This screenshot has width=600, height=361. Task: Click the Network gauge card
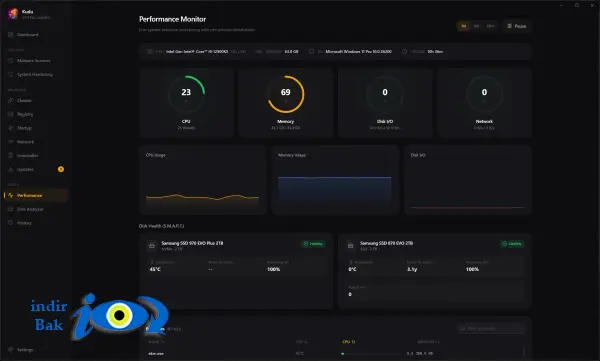click(x=484, y=103)
